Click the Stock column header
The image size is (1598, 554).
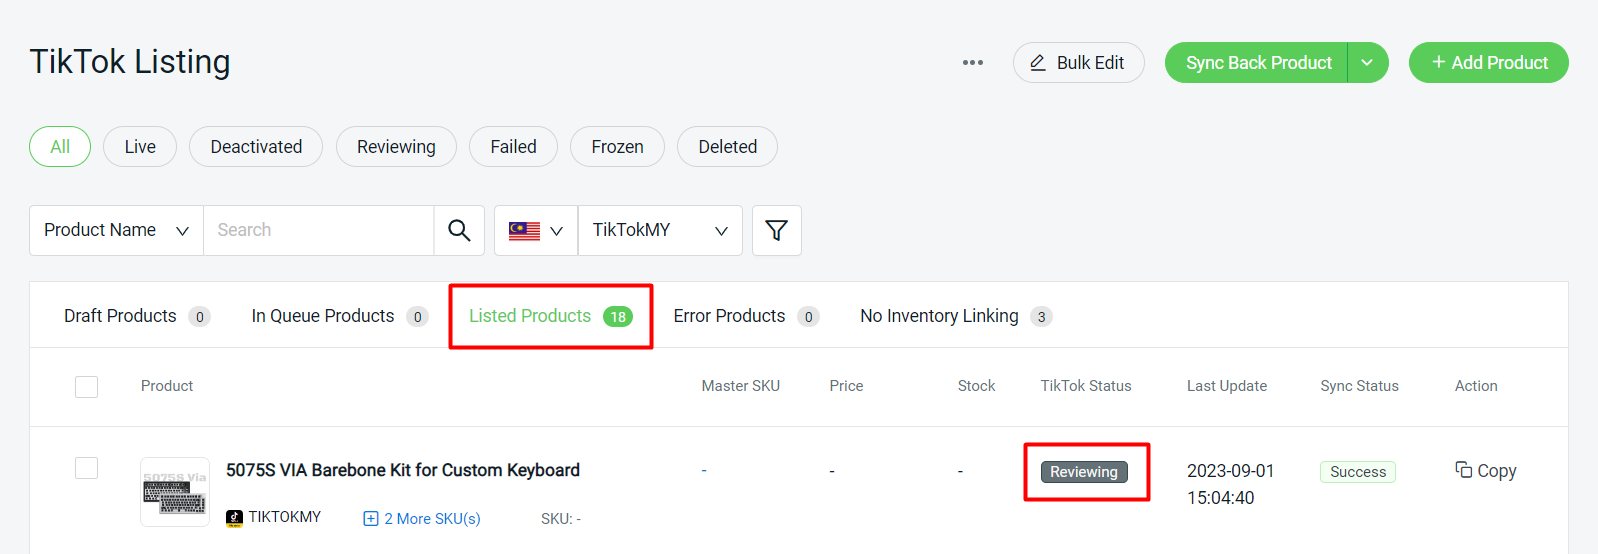click(x=976, y=386)
